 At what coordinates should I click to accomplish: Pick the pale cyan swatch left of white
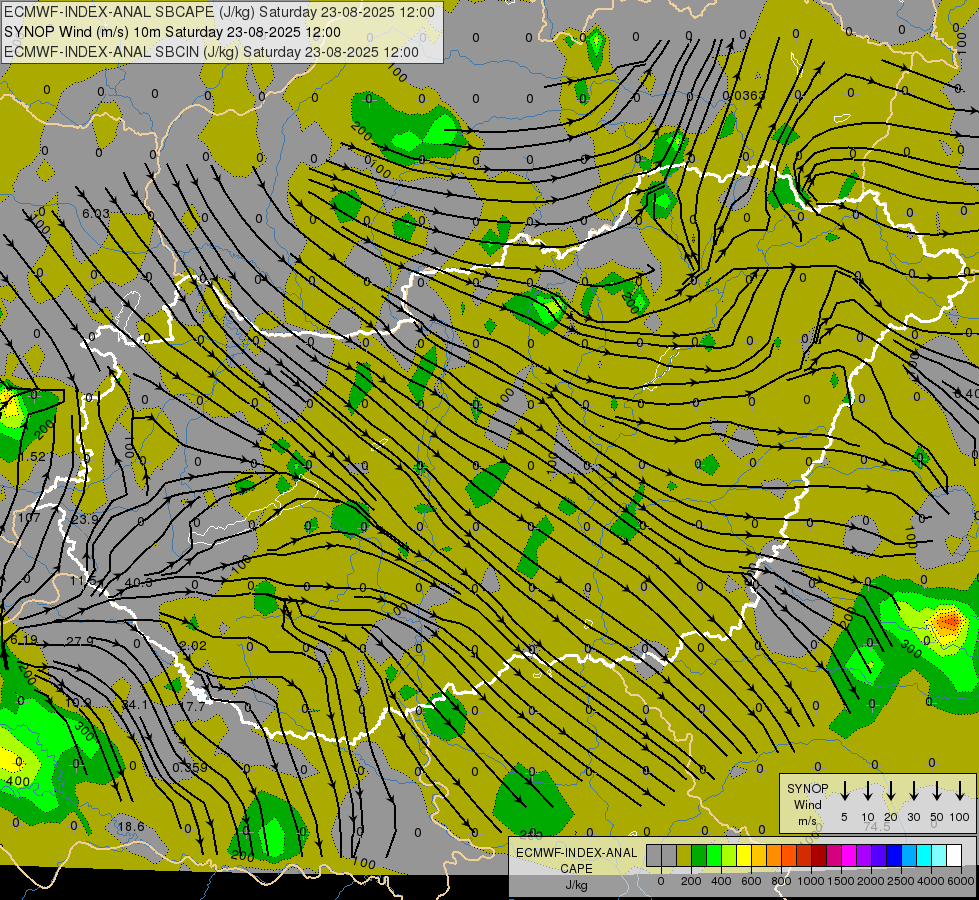point(939,855)
